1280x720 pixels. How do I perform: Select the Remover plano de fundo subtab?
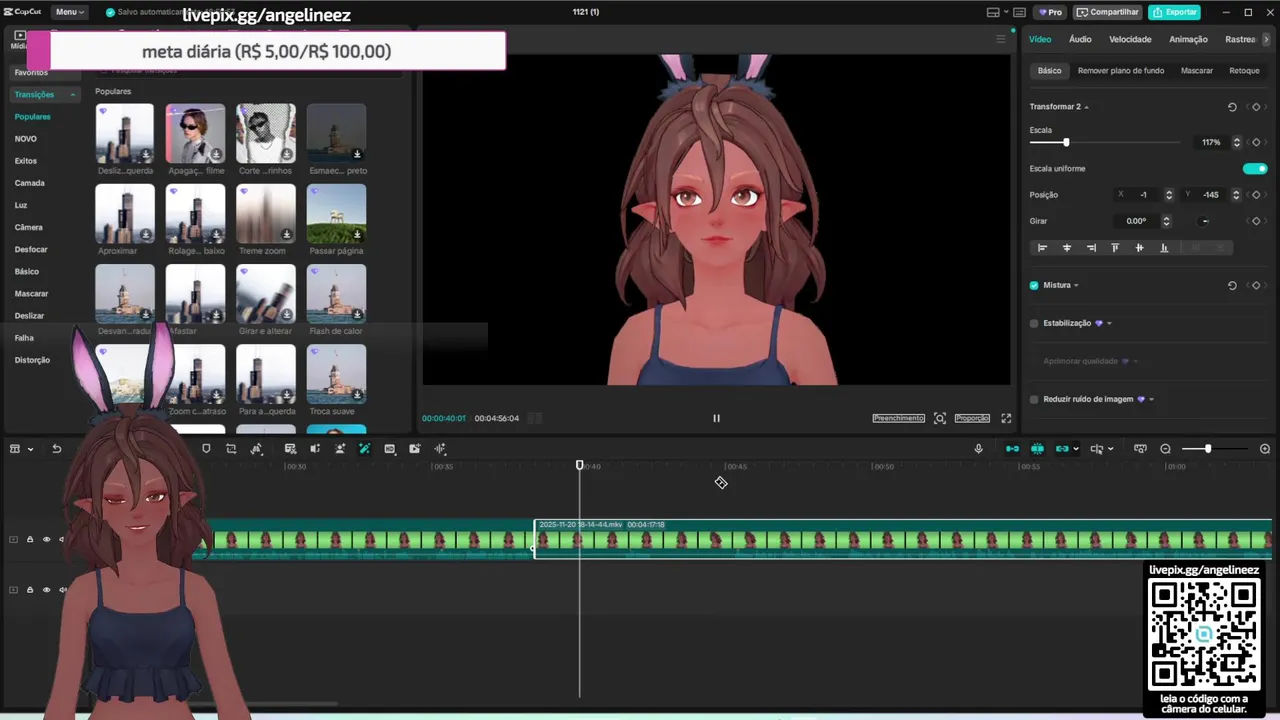[x=1120, y=71]
